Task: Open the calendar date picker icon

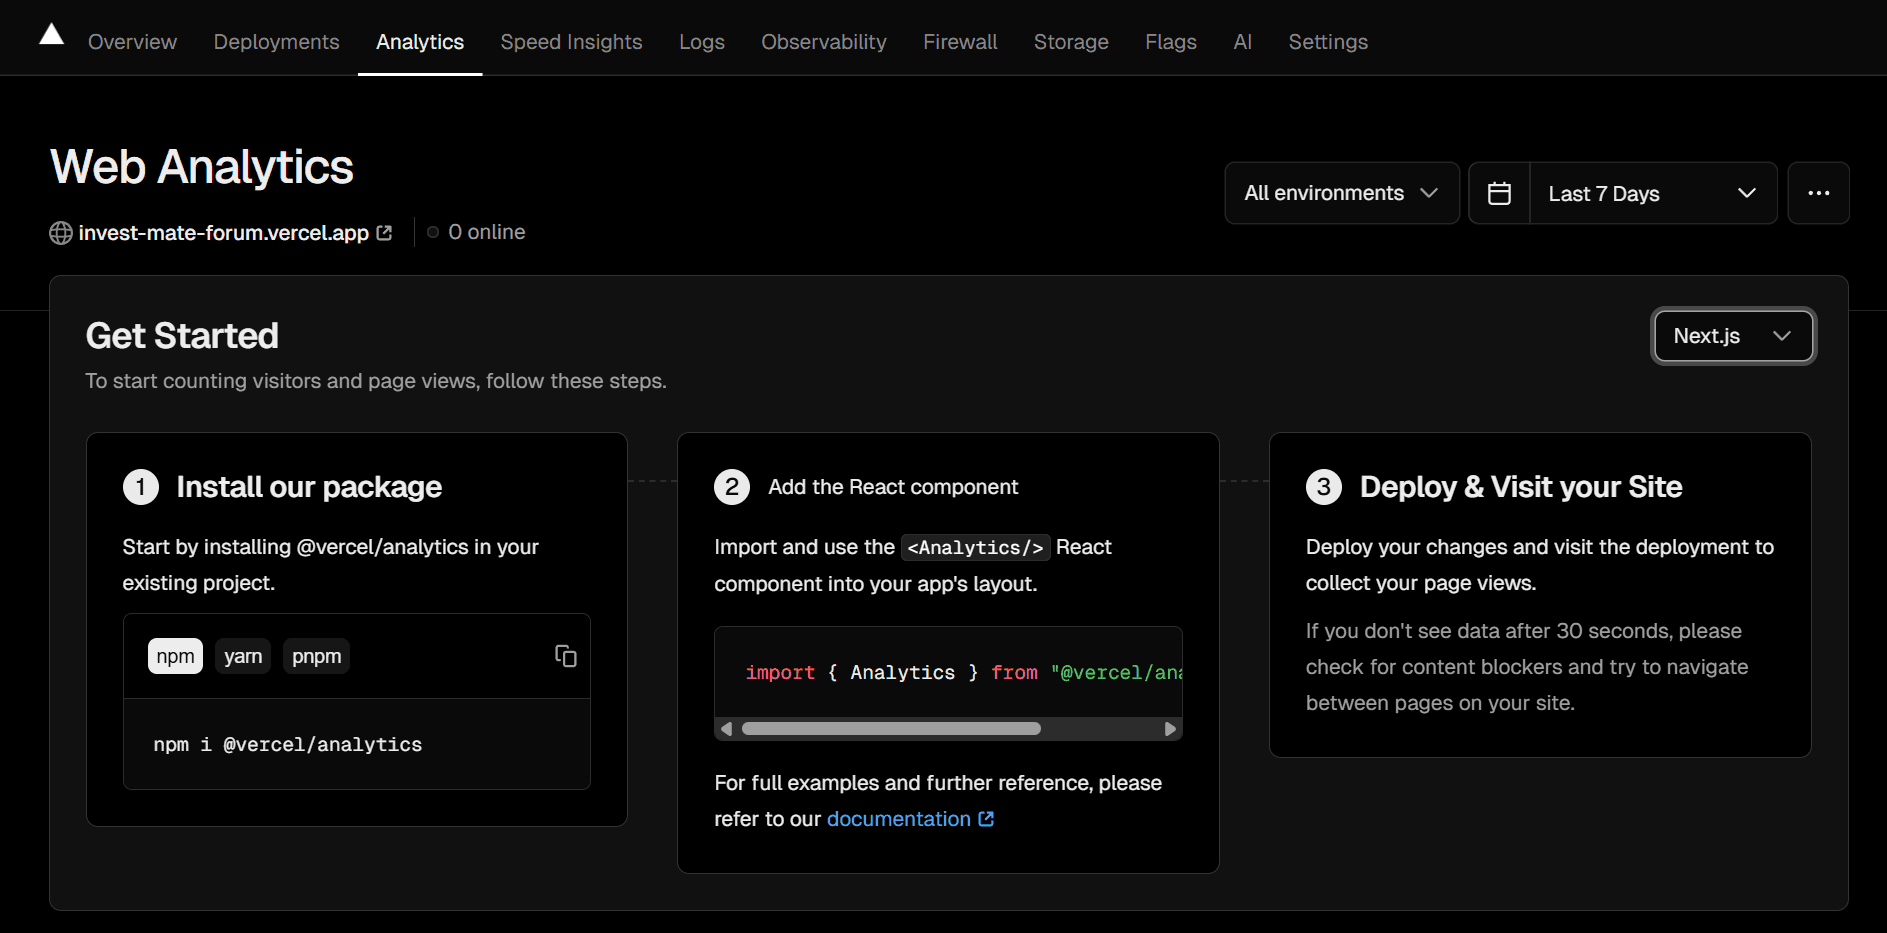Action: (x=1499, y=193)
